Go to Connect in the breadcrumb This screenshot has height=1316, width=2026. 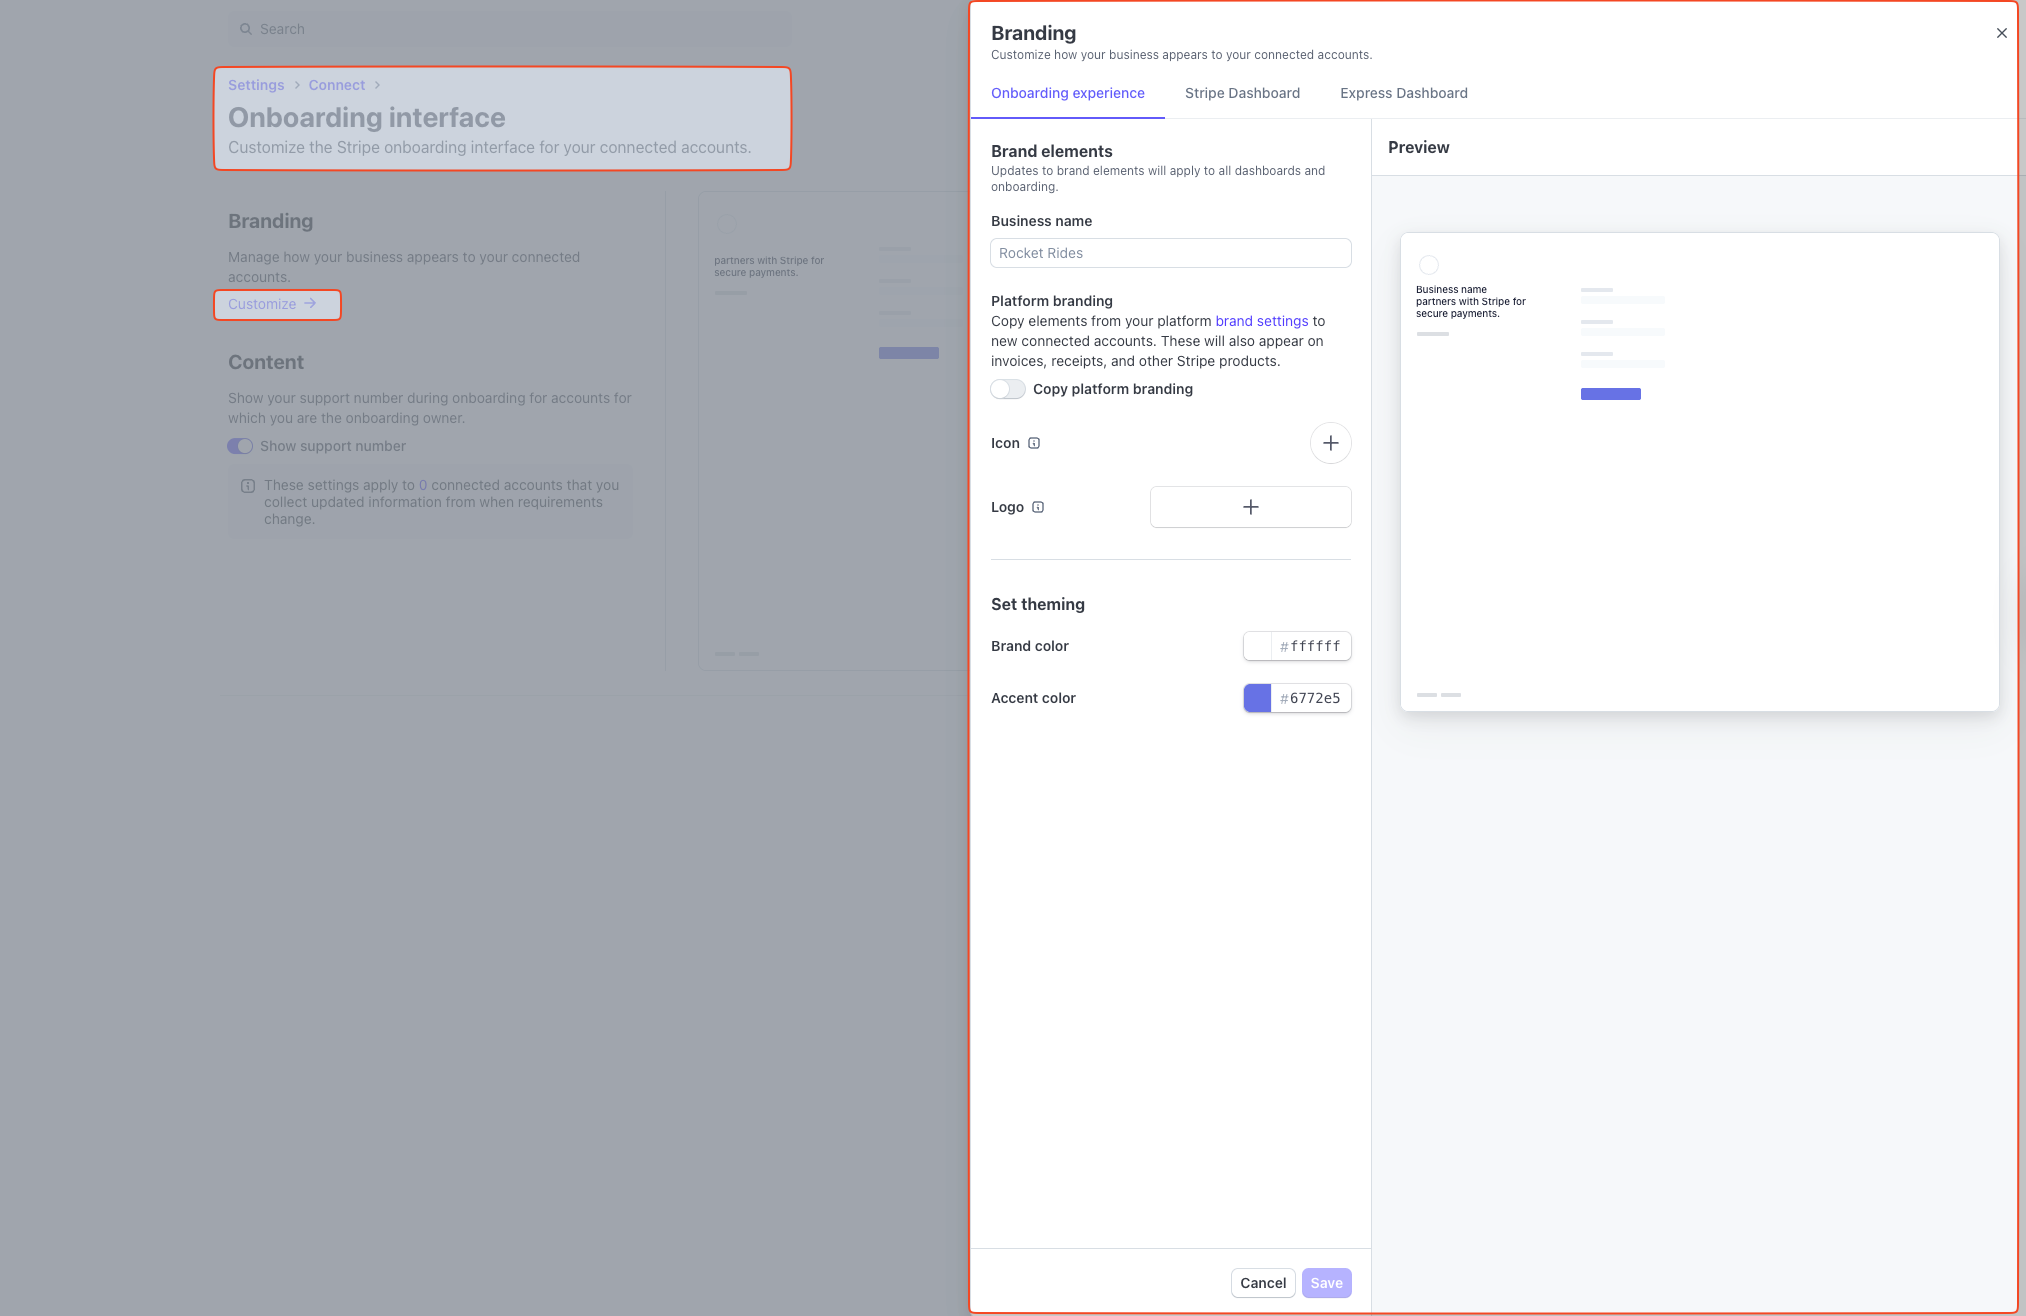tap(336, 85)
